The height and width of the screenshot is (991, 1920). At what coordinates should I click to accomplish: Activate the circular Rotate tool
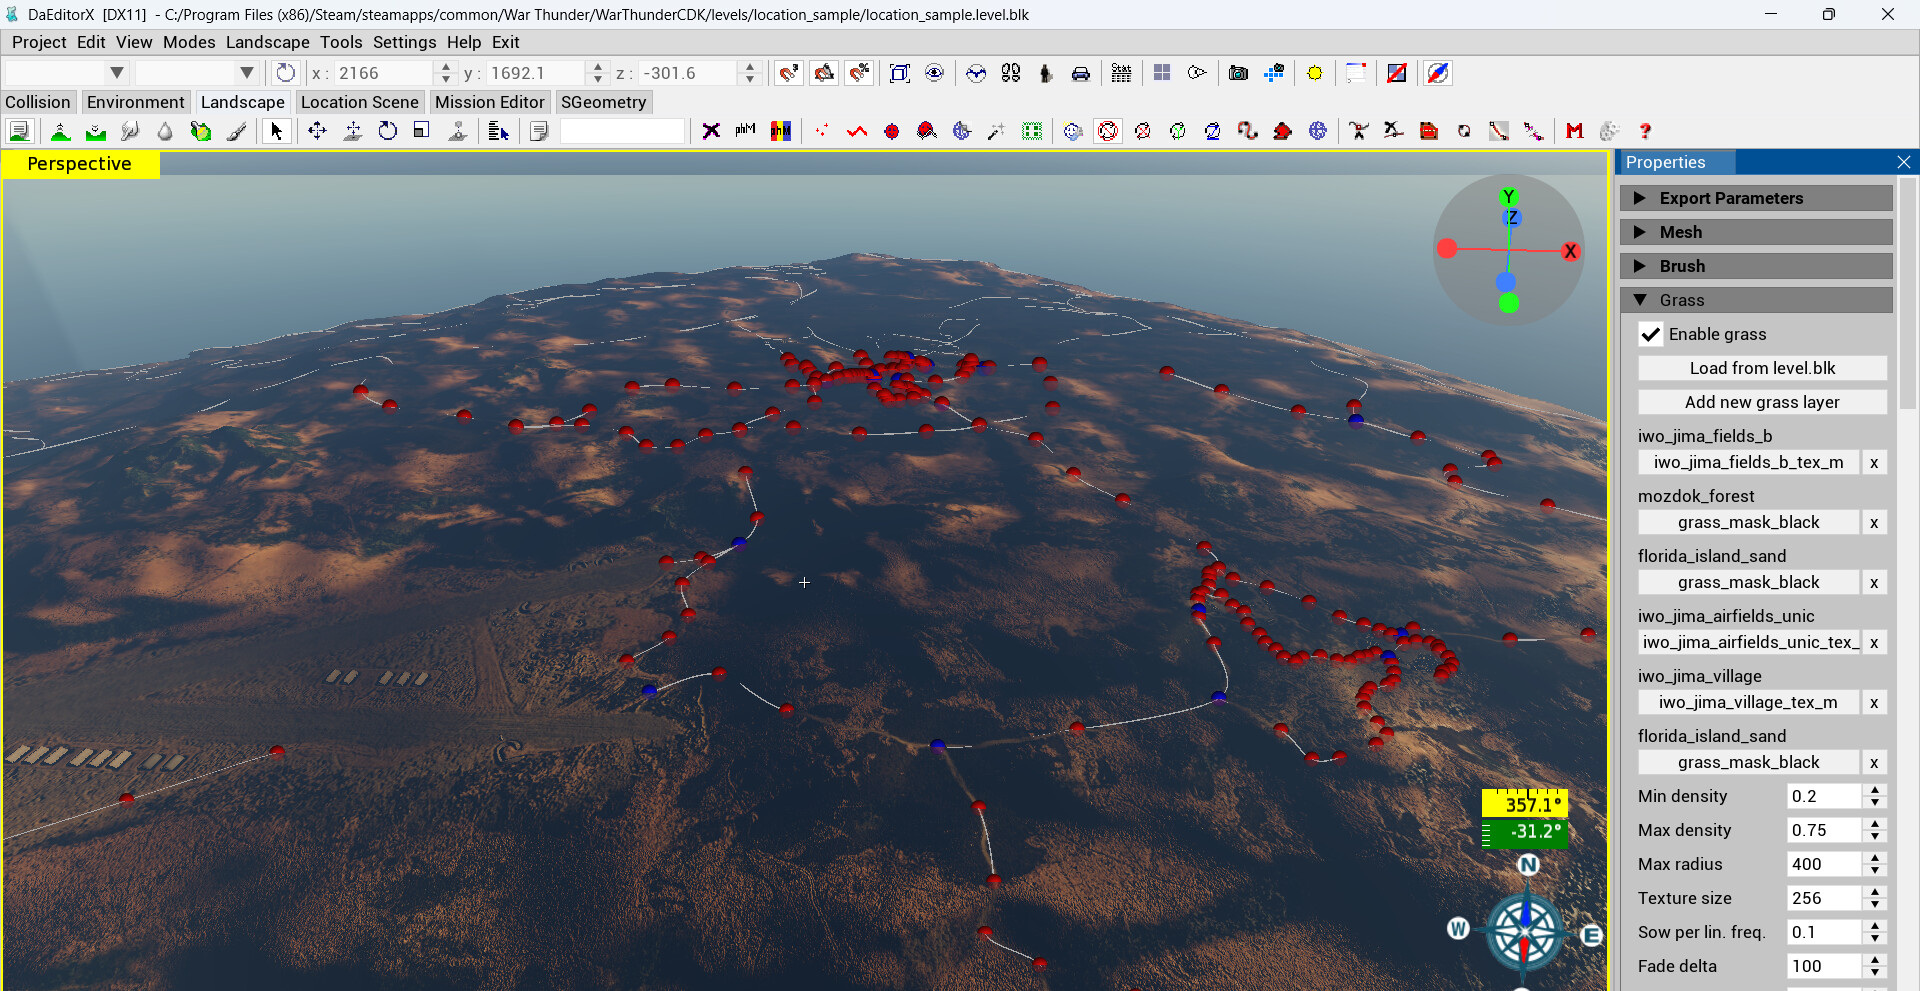[387, 131]
